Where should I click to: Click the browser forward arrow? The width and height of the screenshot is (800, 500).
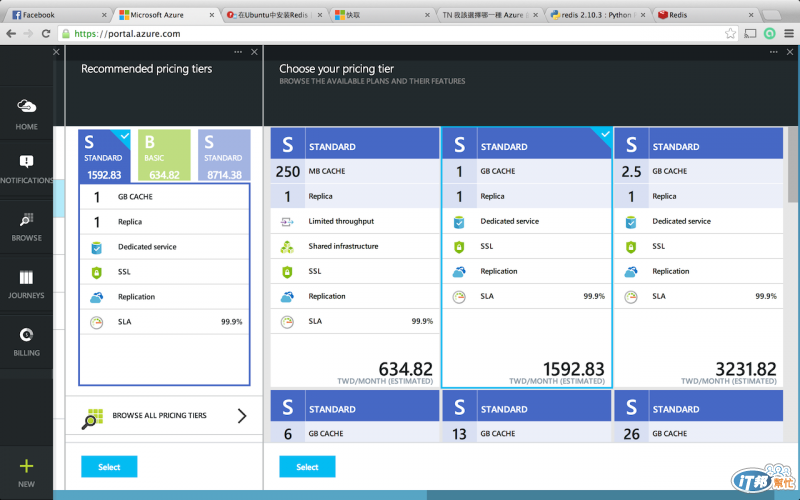pyautogui.click(x=29, y=34)
